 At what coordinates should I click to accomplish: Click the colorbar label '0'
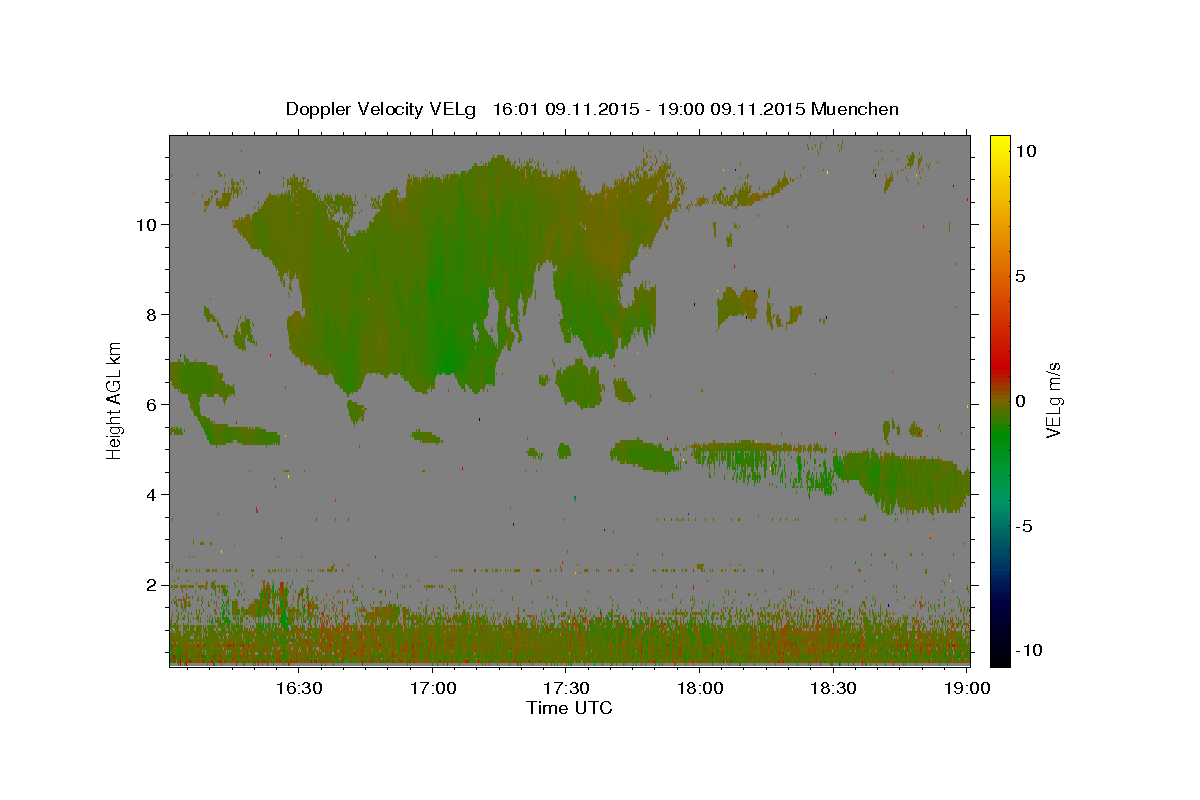(1020, 401)
